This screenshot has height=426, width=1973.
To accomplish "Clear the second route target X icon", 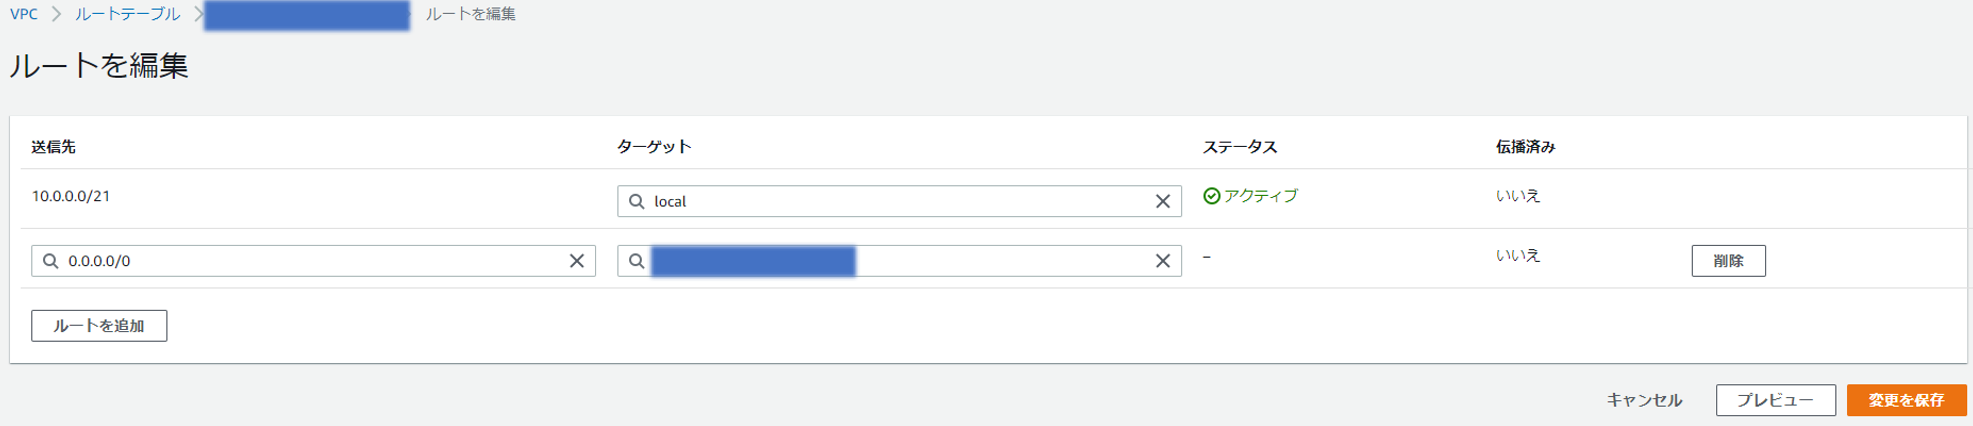I will (1162, 261).
